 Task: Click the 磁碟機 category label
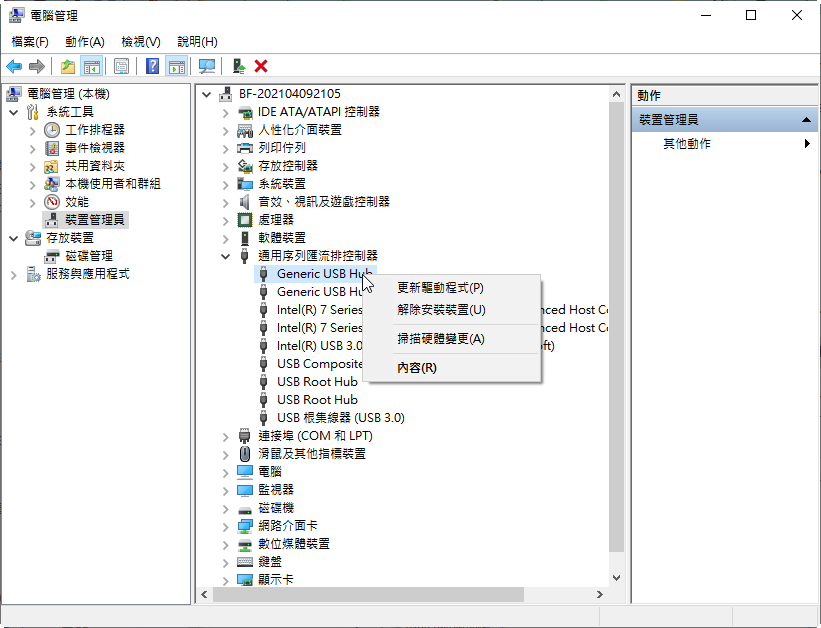pos(276,508)
